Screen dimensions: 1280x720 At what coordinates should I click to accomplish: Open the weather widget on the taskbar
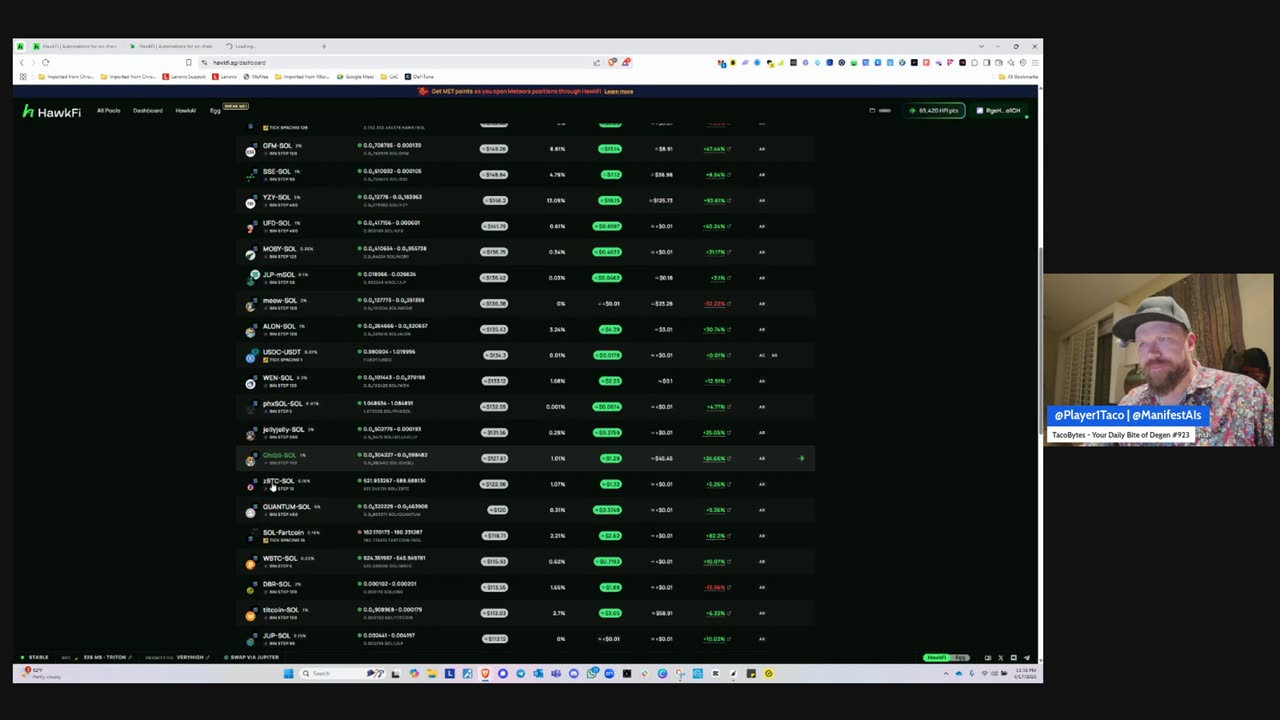click(x=40, y=673)
